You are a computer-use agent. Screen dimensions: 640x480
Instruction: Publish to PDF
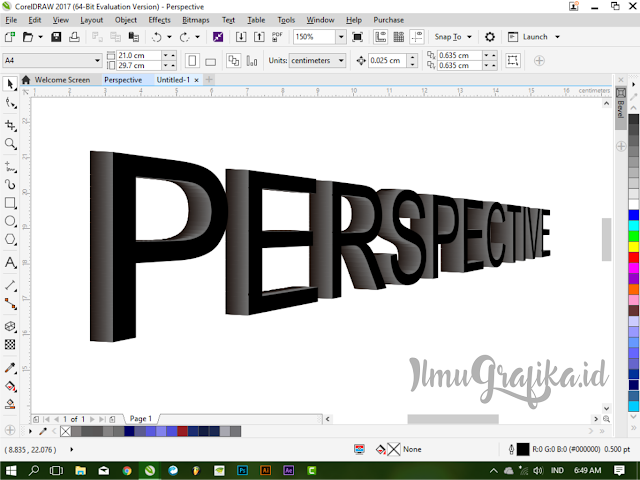(x=277, y=37)
